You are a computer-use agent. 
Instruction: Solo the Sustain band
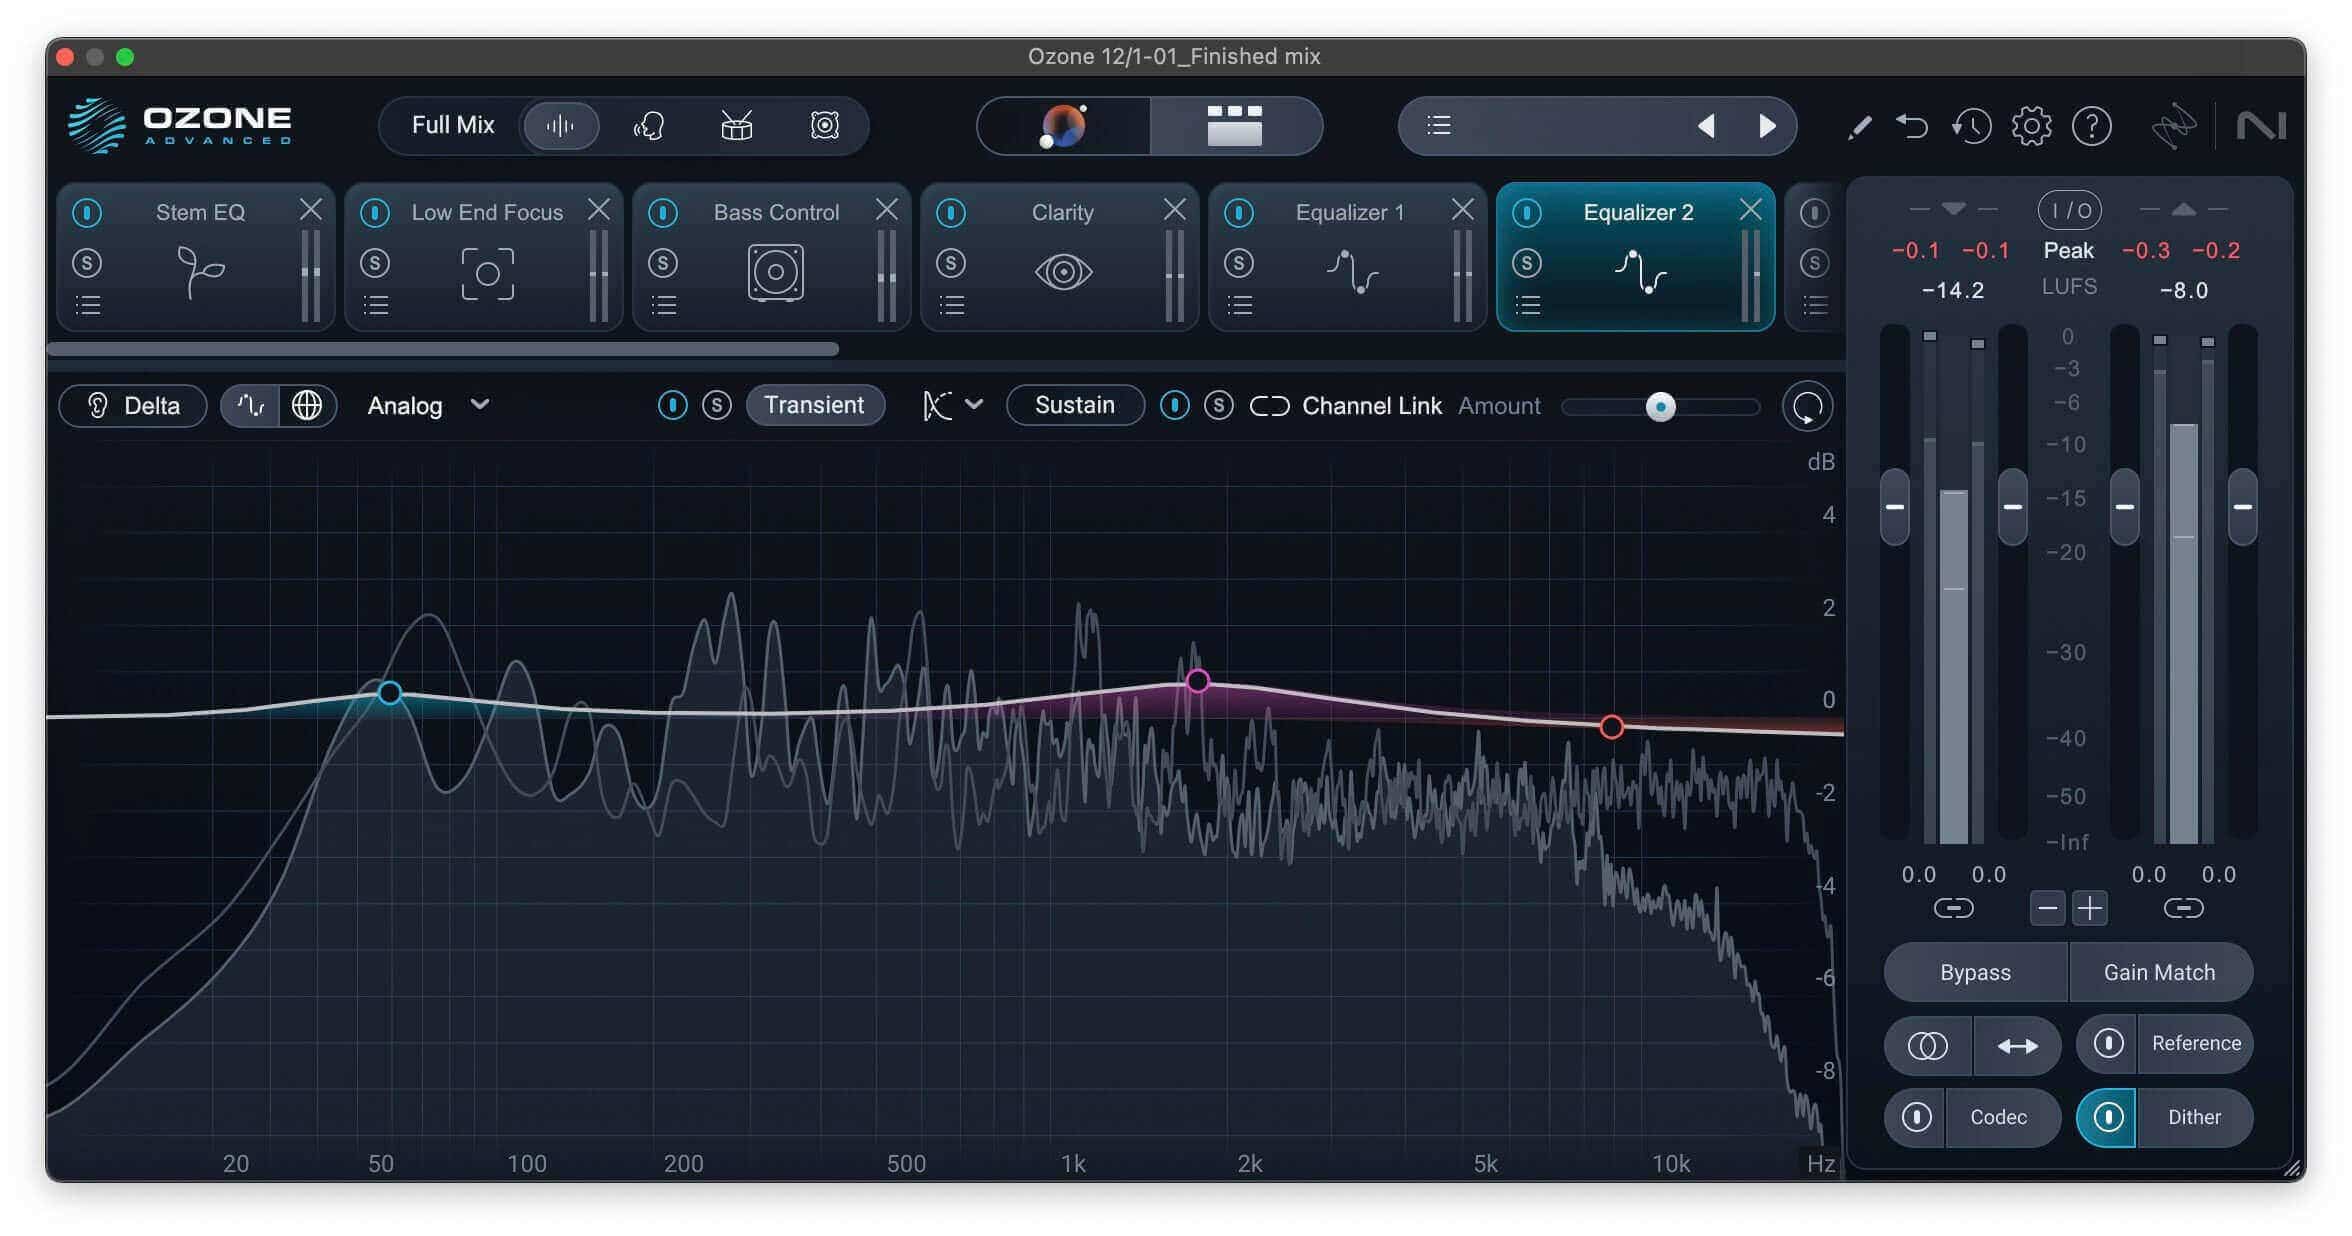click(1218, 405)
